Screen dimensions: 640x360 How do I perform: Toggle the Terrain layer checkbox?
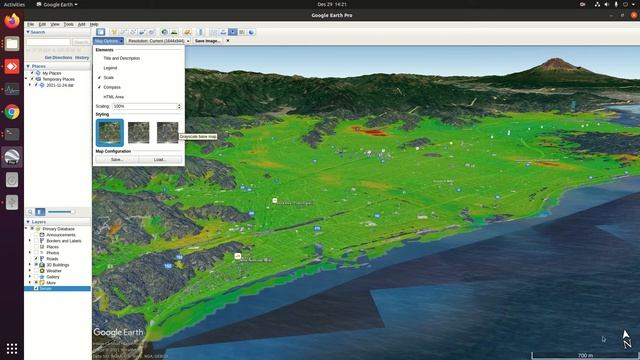point(36,289)
